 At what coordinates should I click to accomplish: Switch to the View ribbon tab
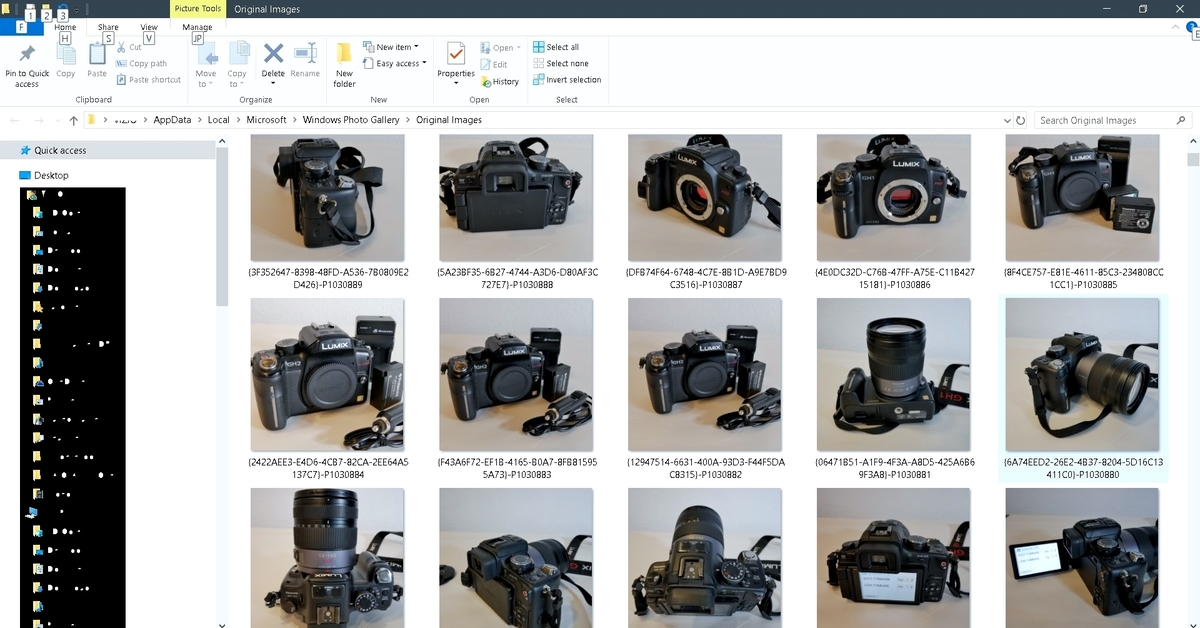149,27
